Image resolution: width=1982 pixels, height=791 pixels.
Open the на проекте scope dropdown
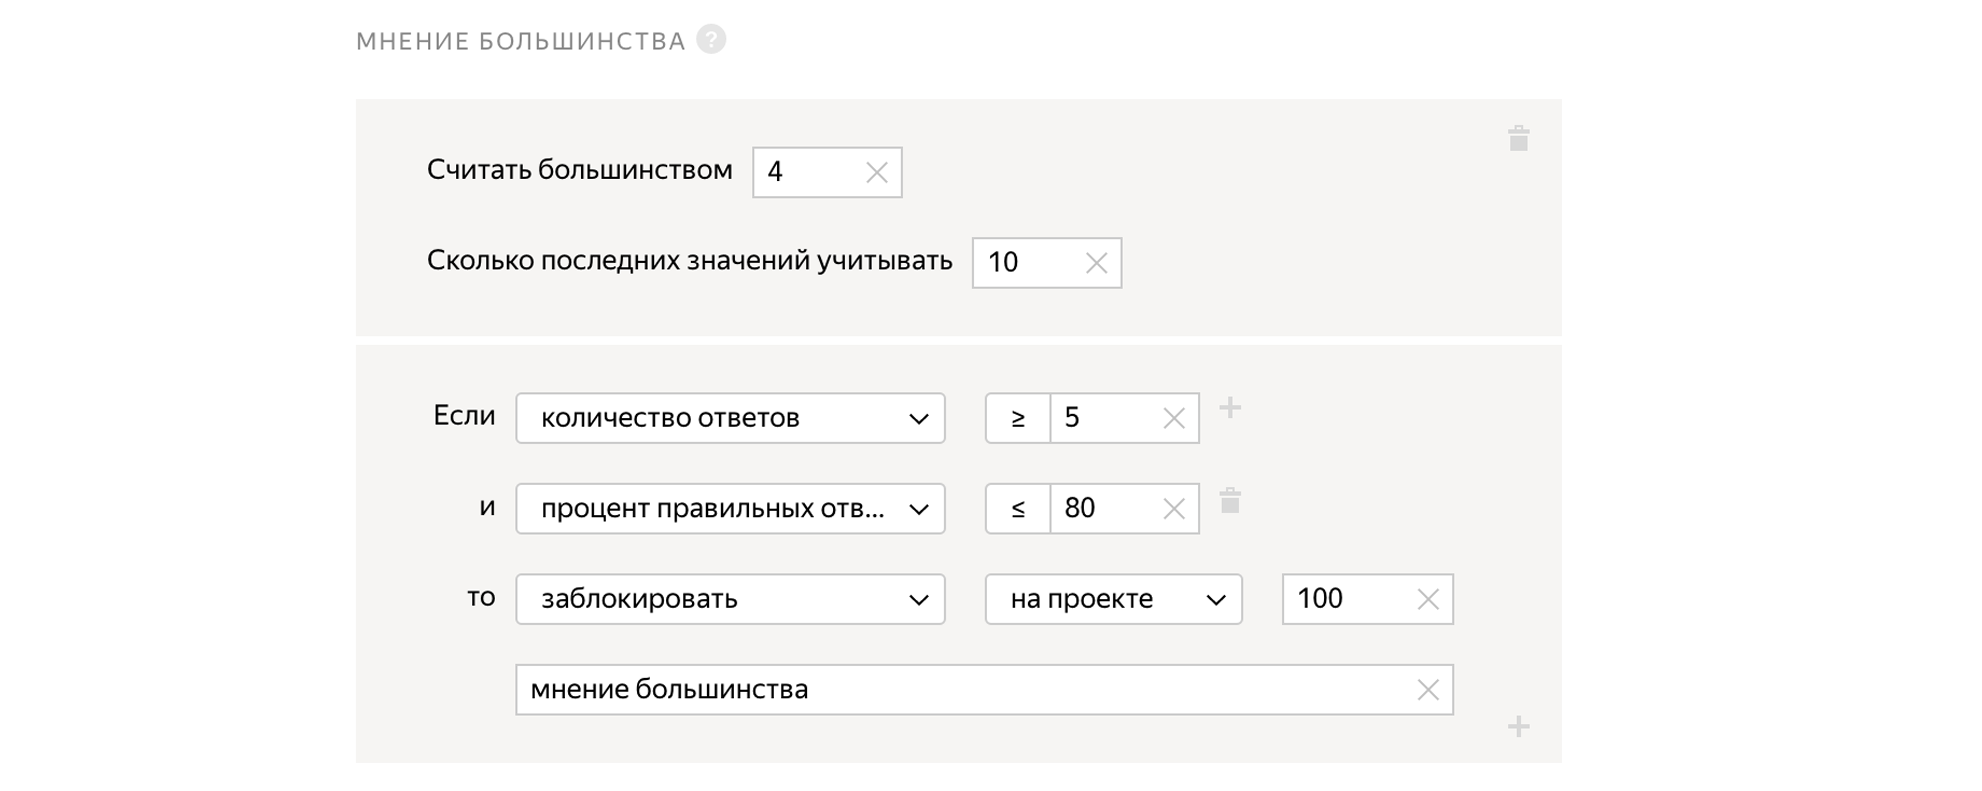1113,599
